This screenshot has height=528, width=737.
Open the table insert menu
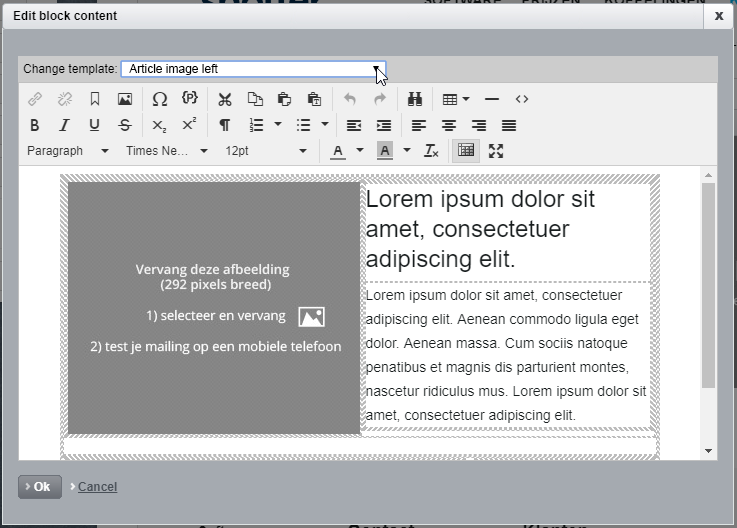pos(455,99)
